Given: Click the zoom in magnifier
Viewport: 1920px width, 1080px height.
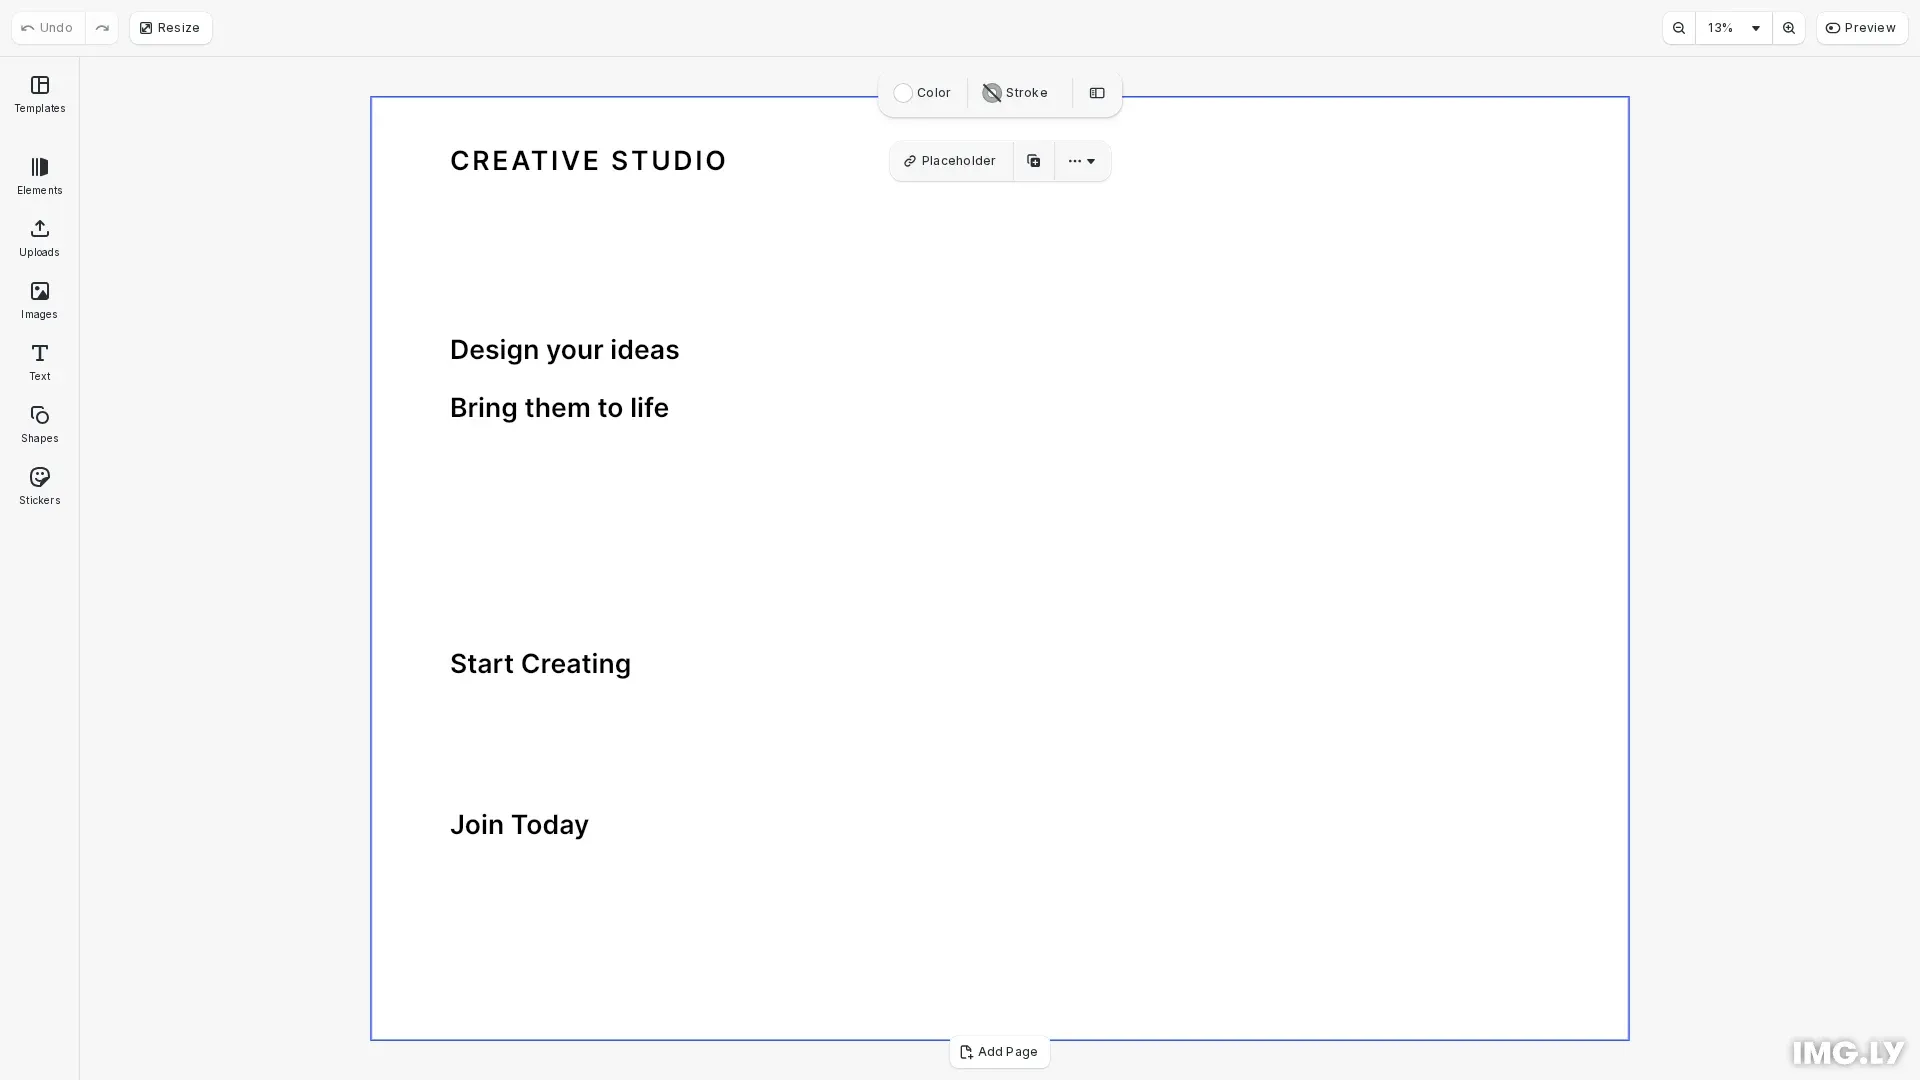Looking at the screenshot, I should 1788,28.
